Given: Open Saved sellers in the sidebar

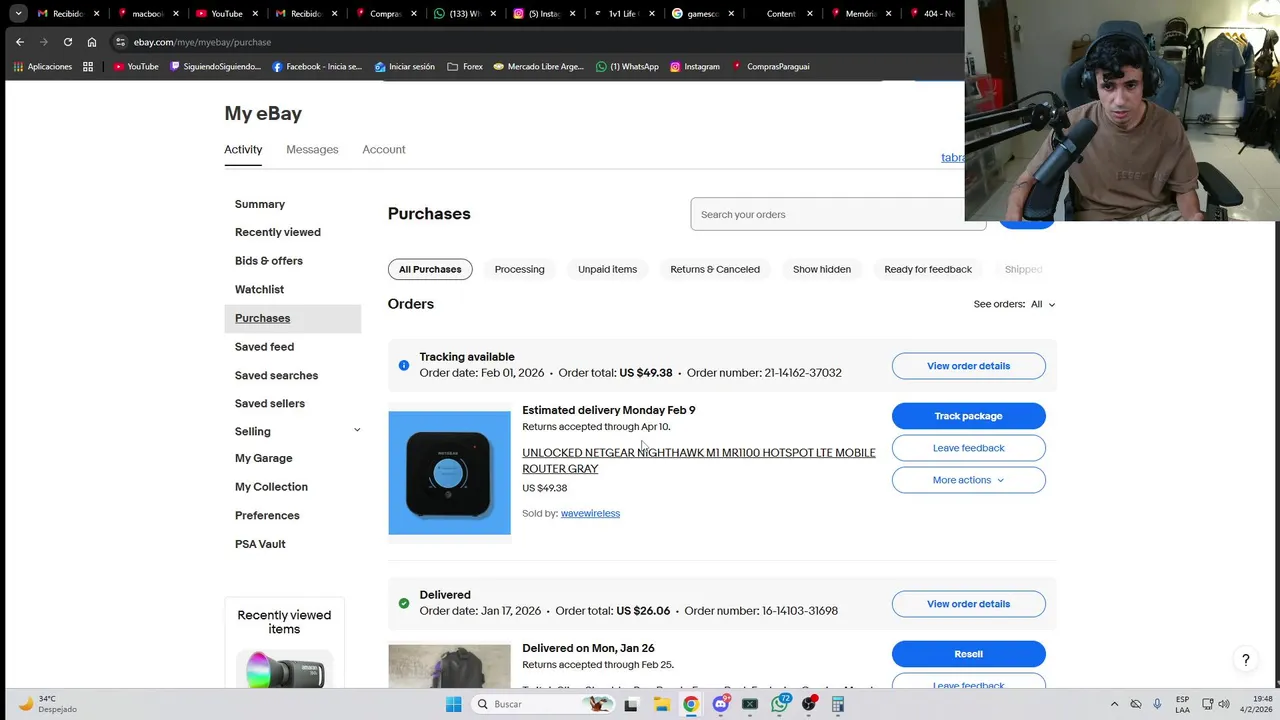Looking at the screenshot, I should click(x=270, y=404).
